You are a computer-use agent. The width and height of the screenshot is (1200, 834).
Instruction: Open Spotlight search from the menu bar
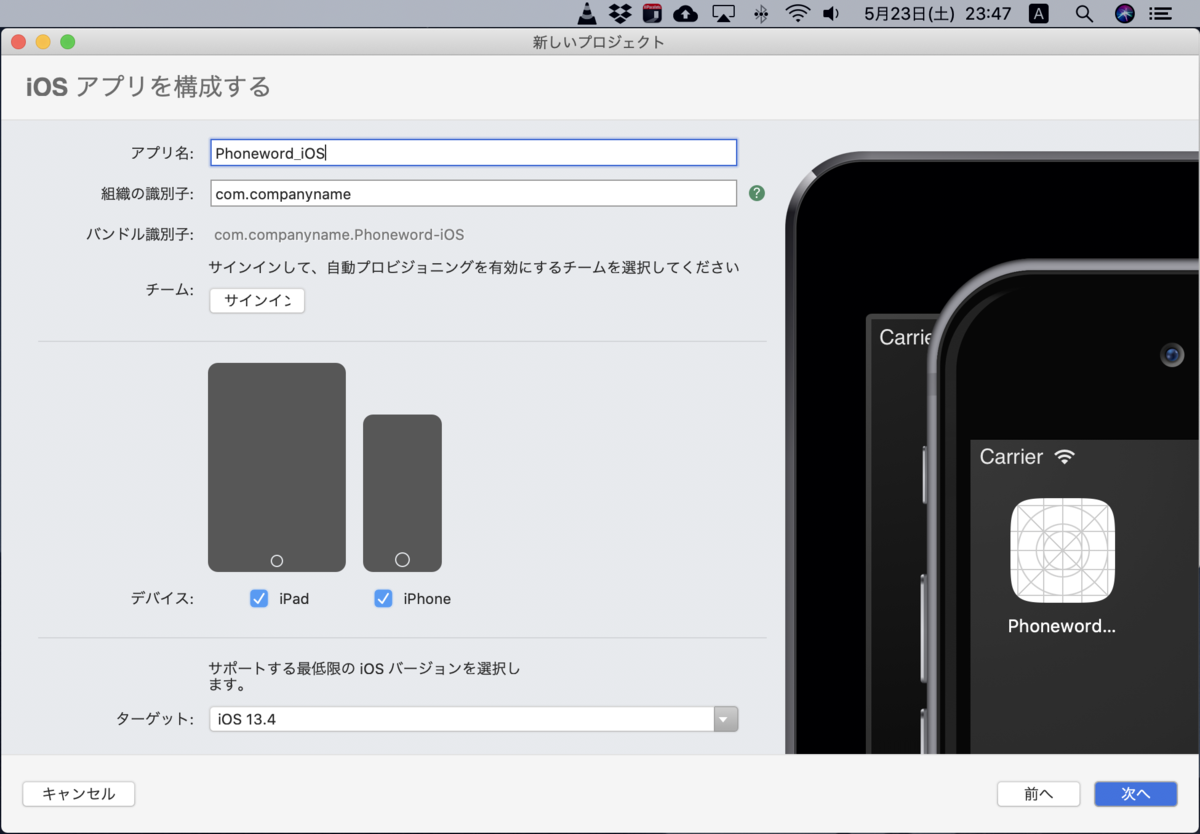coord(1084,14)
